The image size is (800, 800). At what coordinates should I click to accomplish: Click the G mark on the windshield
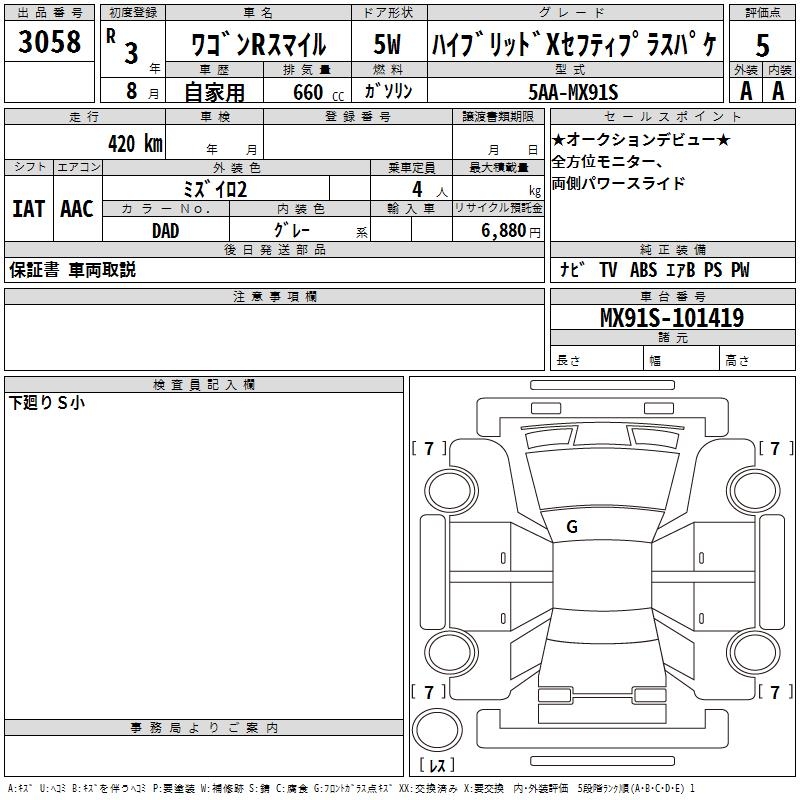[572, 527]
